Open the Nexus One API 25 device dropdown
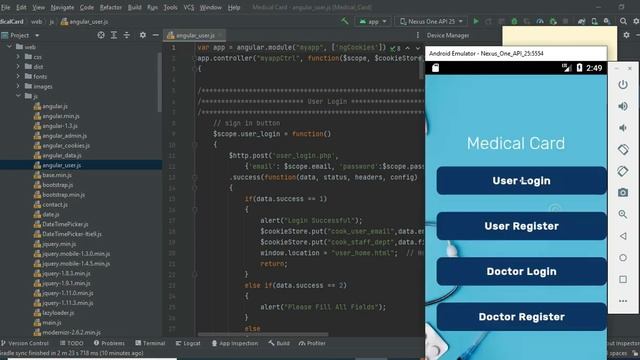The height and width of the screenshot is (360, 640). (432, 21)
